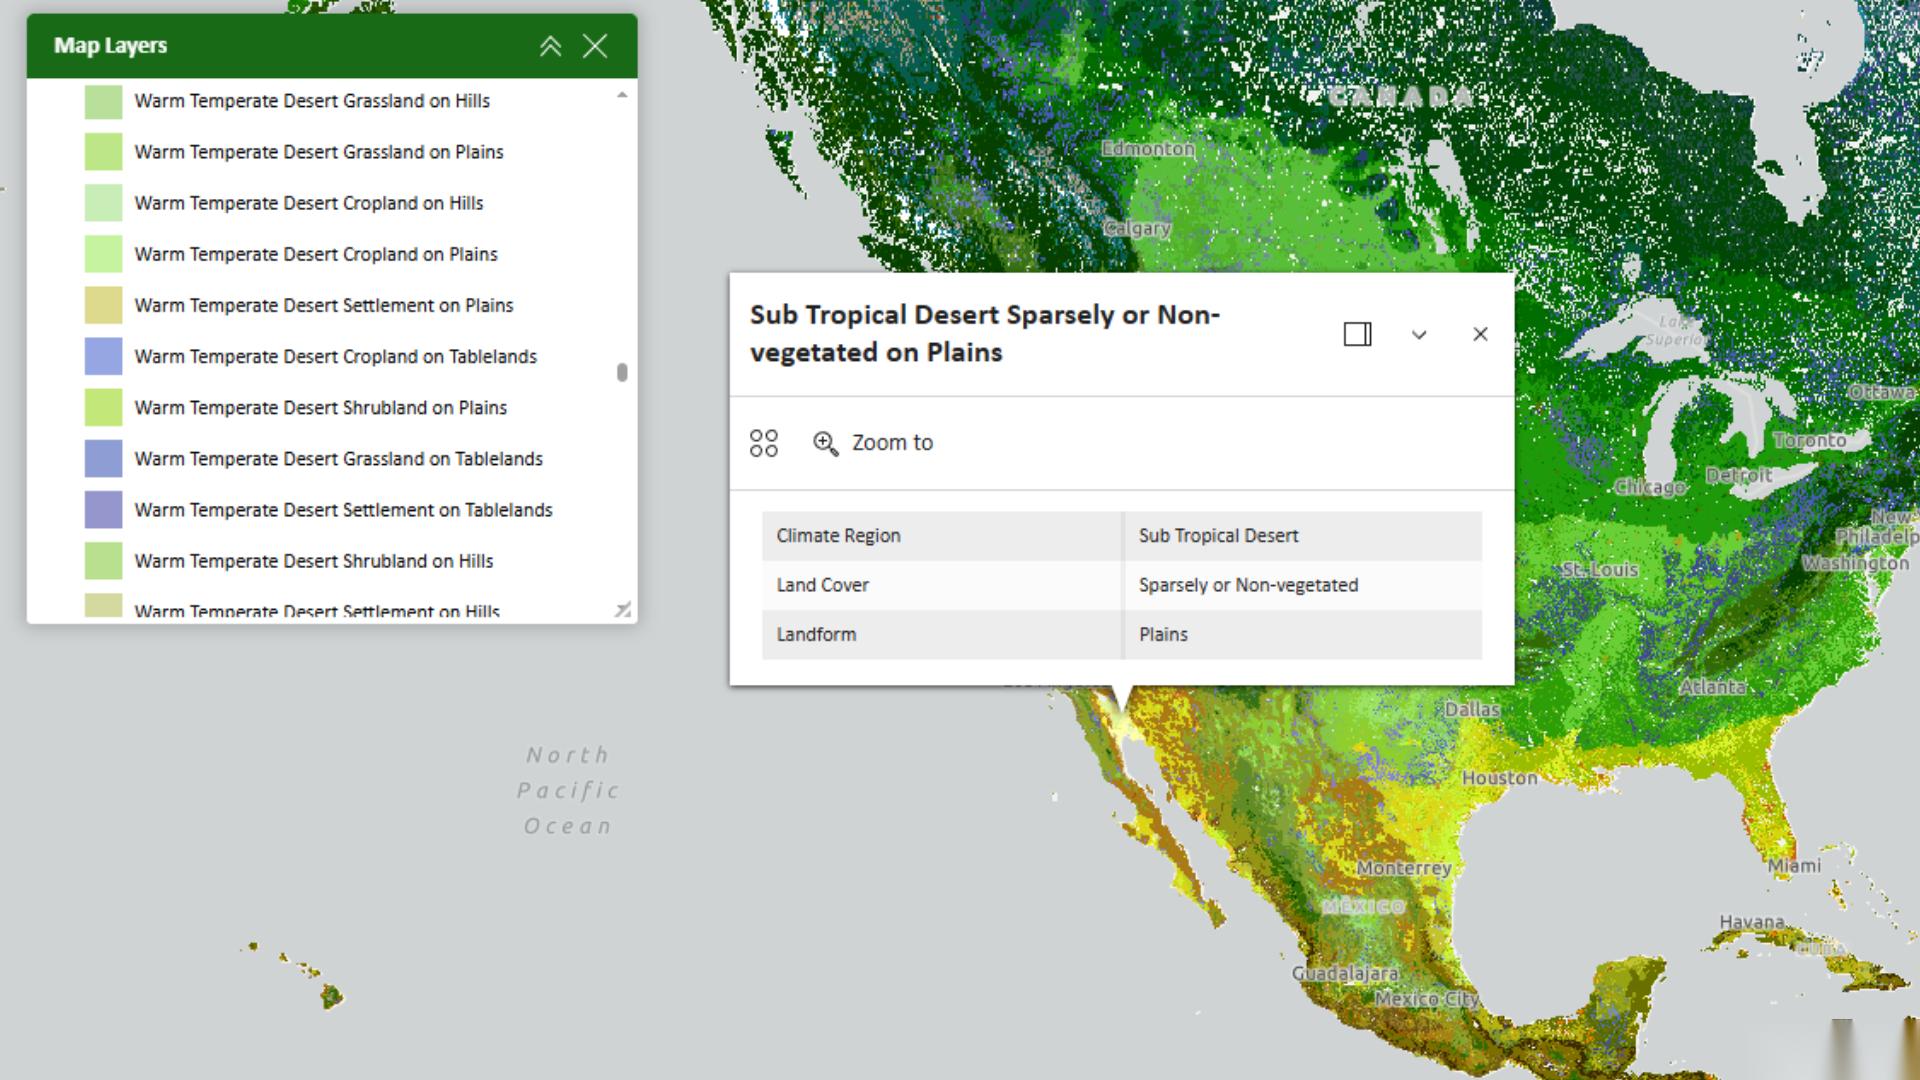
Task: Click the panel resize handle corner
Action: click(x=623, y=609)
